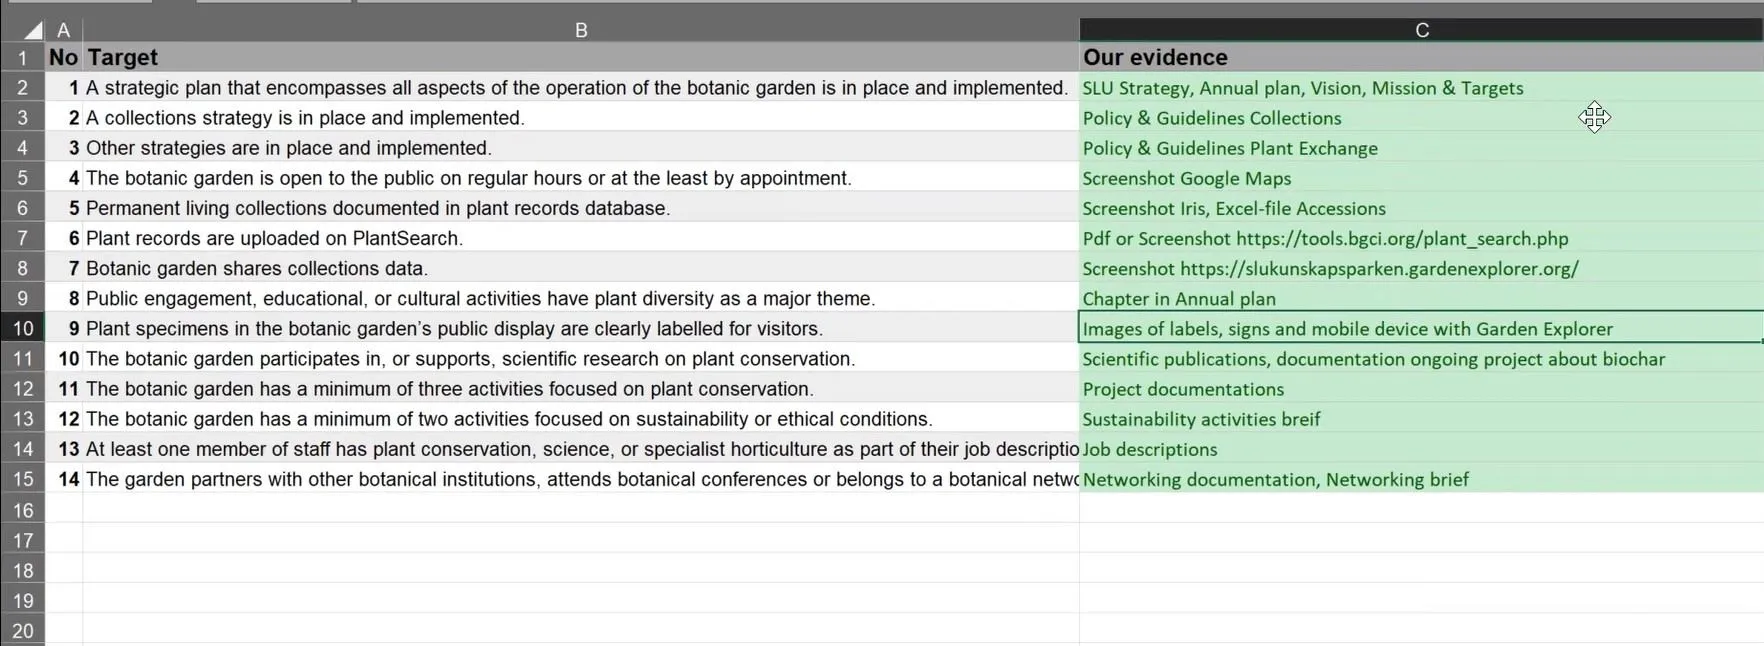
Task: Select cell 'Networking documentation, Networking brief'
Action: 1422,479
